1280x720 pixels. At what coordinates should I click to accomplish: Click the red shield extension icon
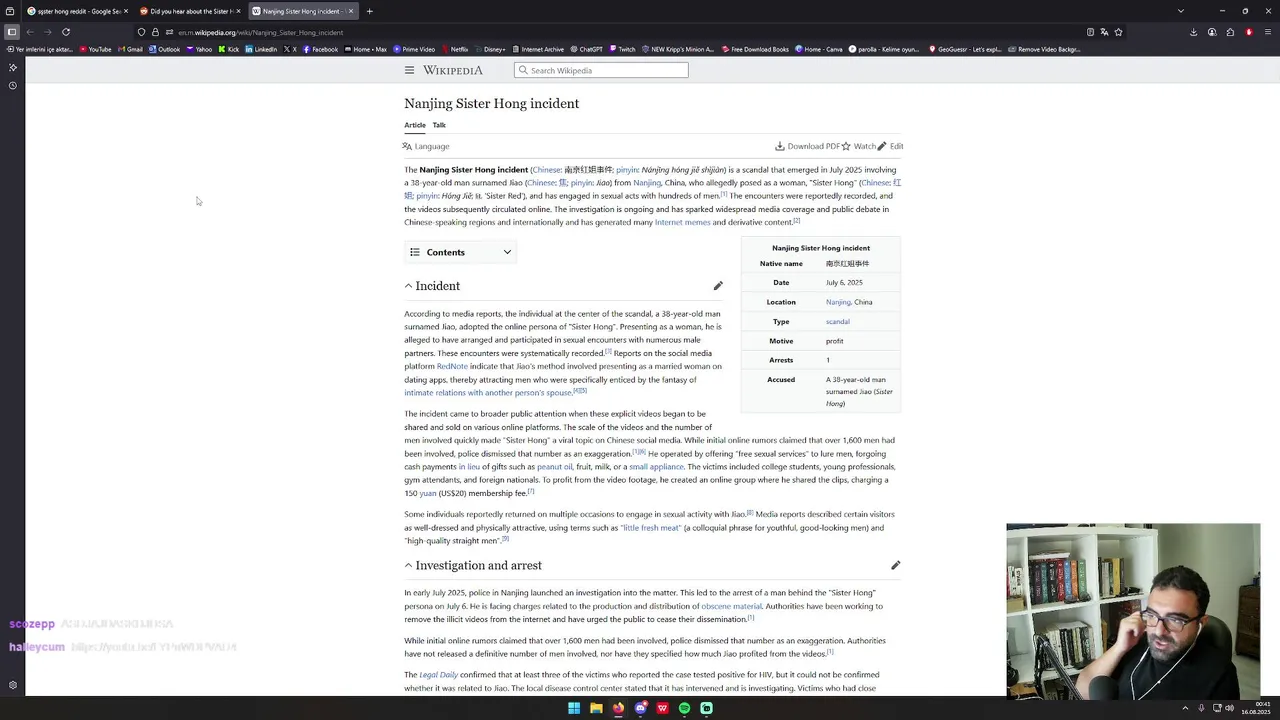[1249, 32]
